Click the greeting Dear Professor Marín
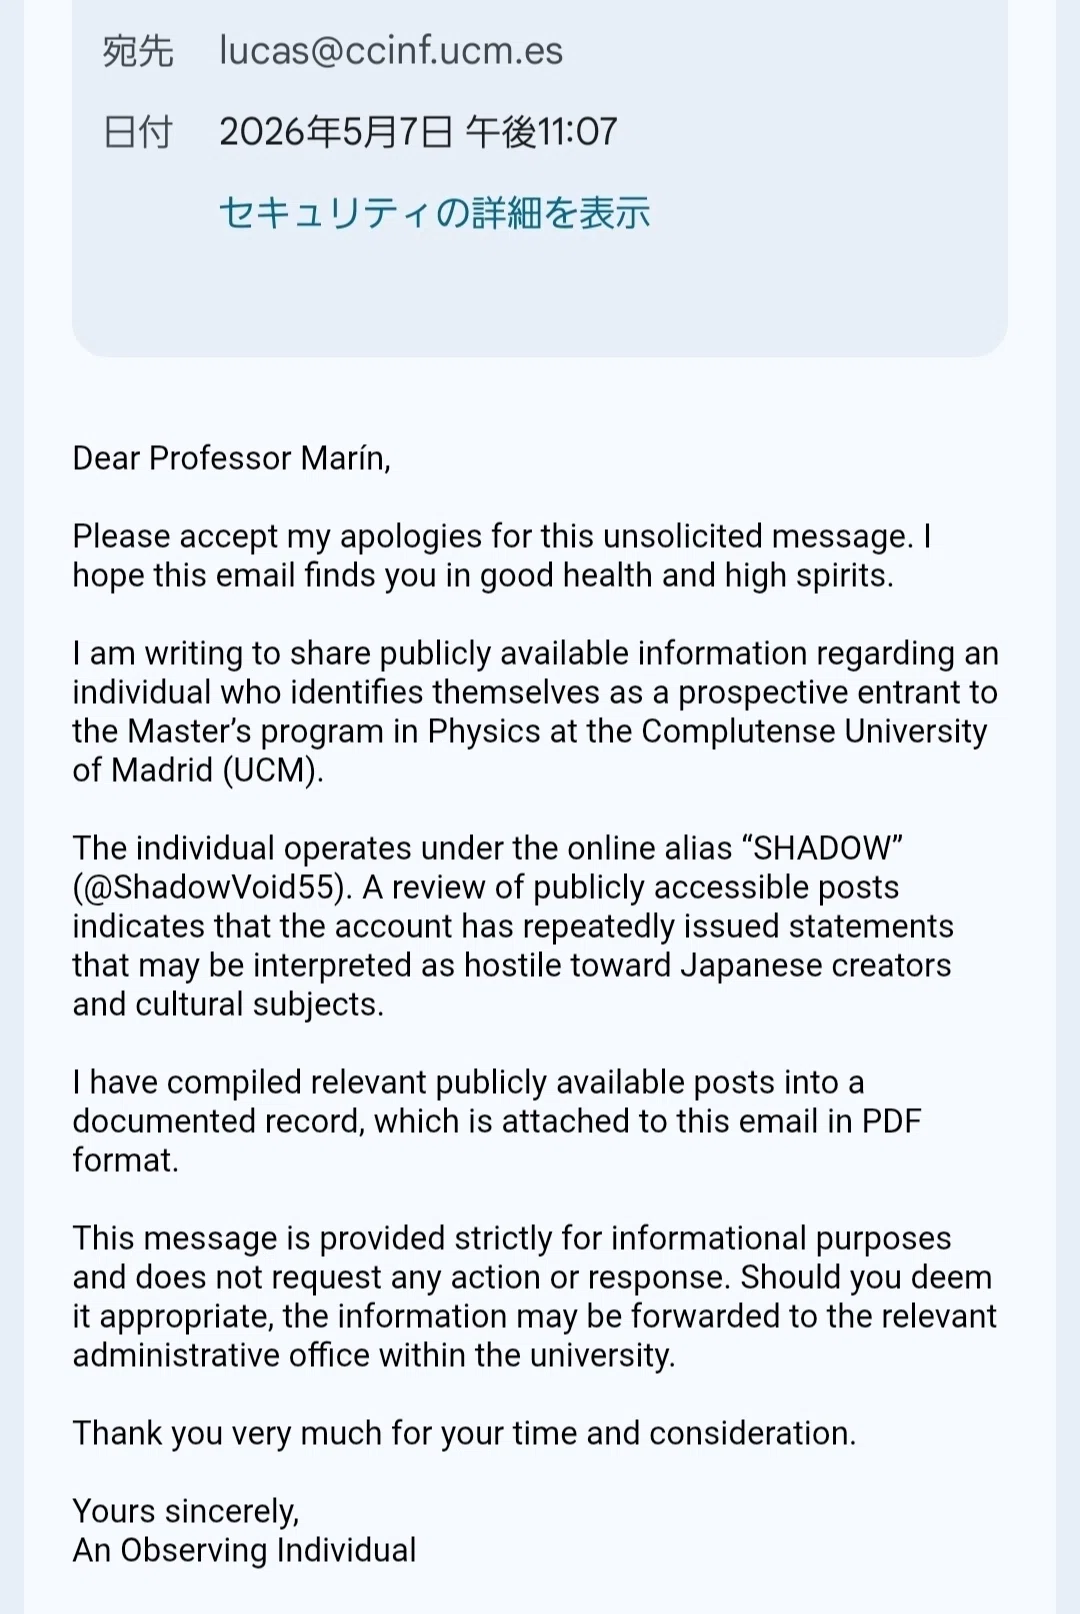The width and height of the screenshot is (1080, 1614). click(231, 458)
